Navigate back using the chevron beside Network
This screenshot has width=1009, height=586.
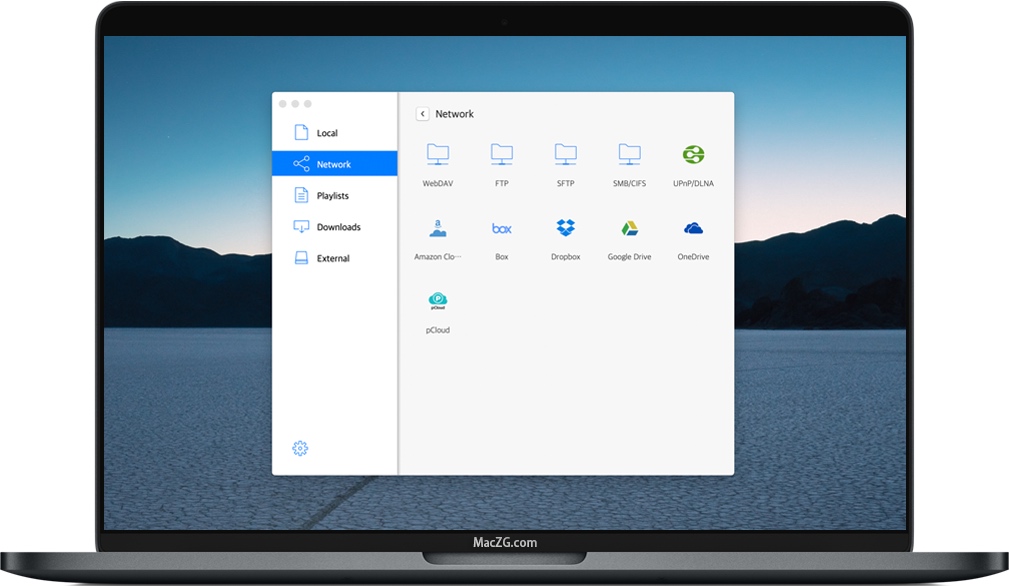[x=422, y=113]
